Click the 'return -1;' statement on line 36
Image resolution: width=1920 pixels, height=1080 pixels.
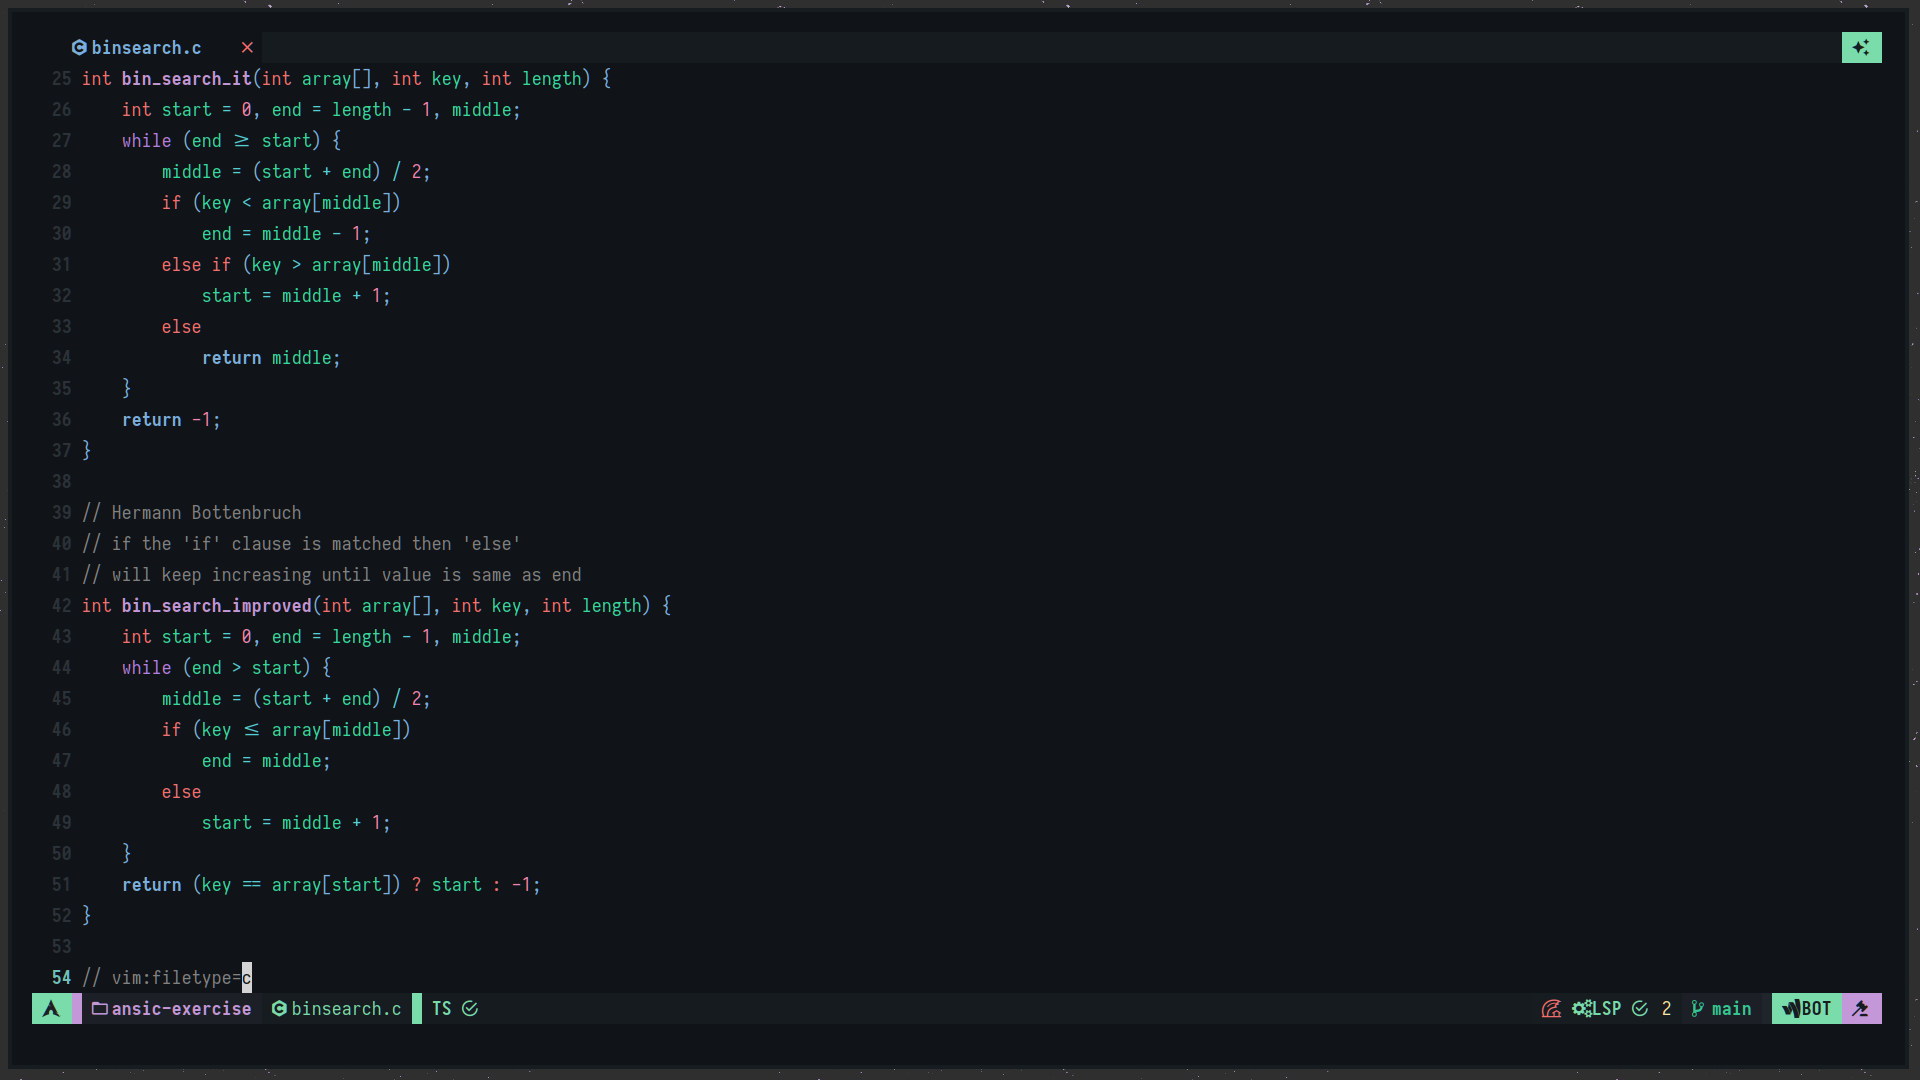pos(171,419)
